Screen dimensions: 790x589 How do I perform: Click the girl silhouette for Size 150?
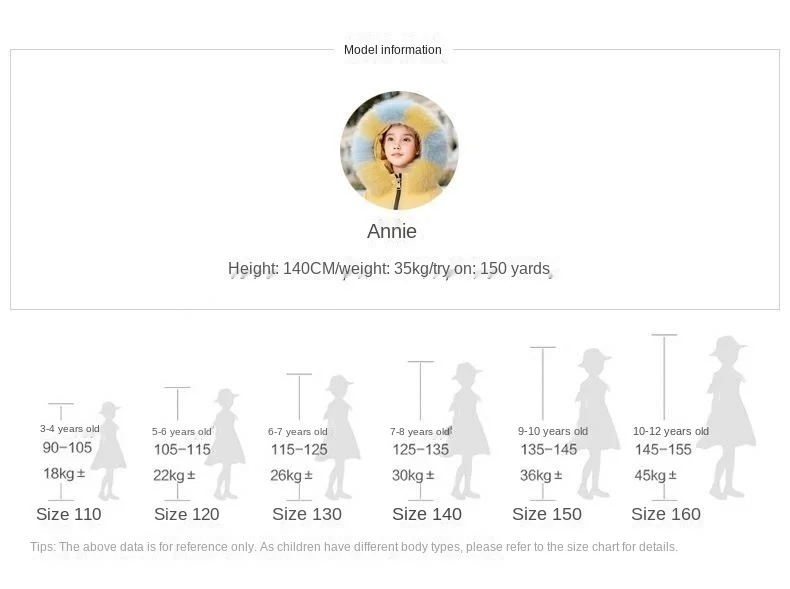coord(594,424)
